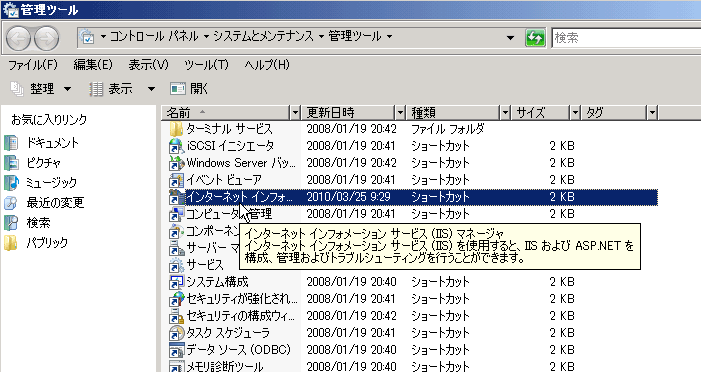Navigate to コントロール パネル breadcrumb
Viewport: 701px width, 372px height.
coord(154,37)
